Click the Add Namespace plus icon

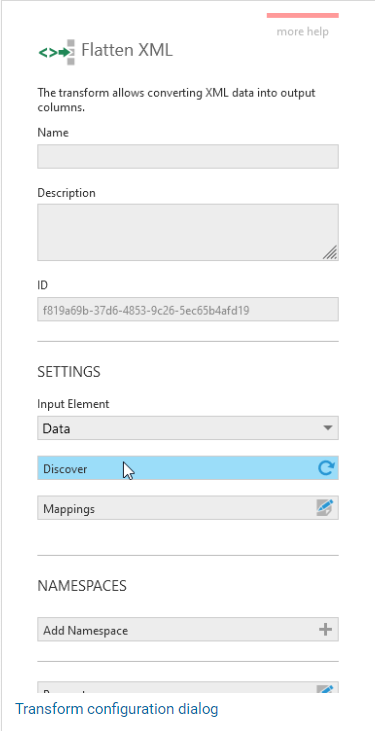[325, 630]
